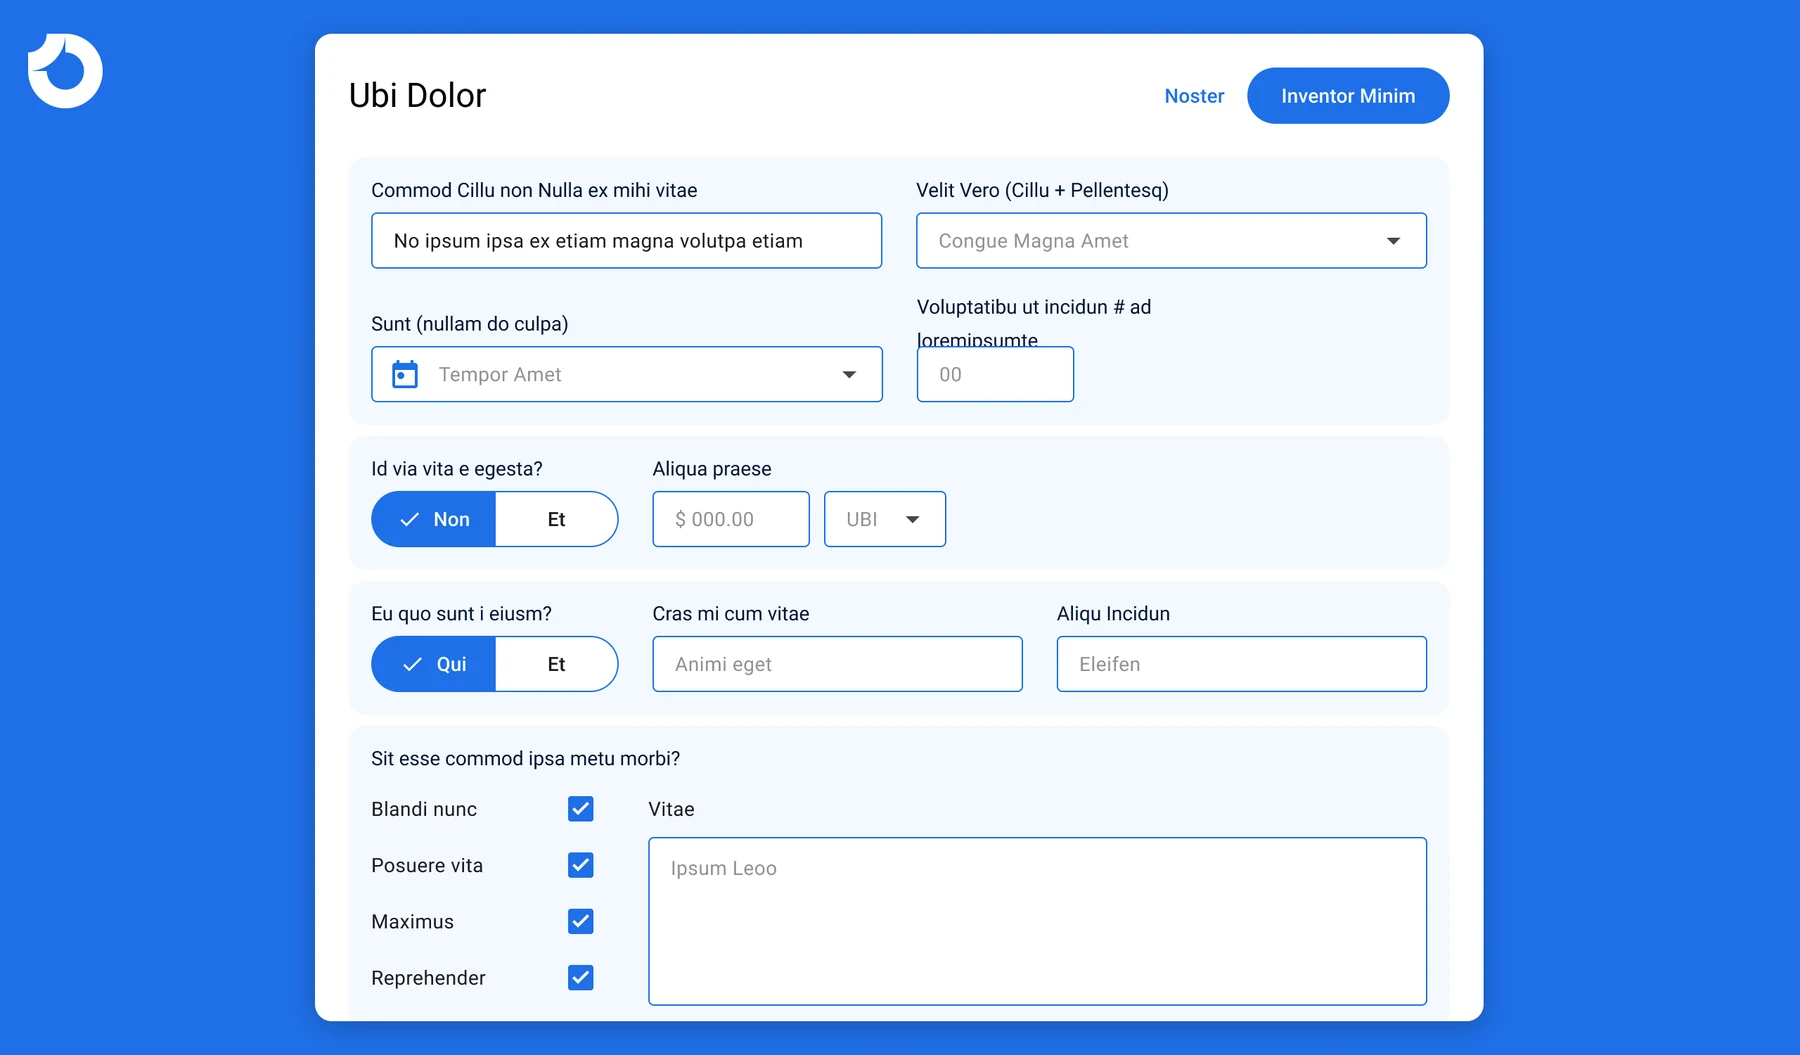Uncheck the Posuere vita checkbox

point(581,865)
